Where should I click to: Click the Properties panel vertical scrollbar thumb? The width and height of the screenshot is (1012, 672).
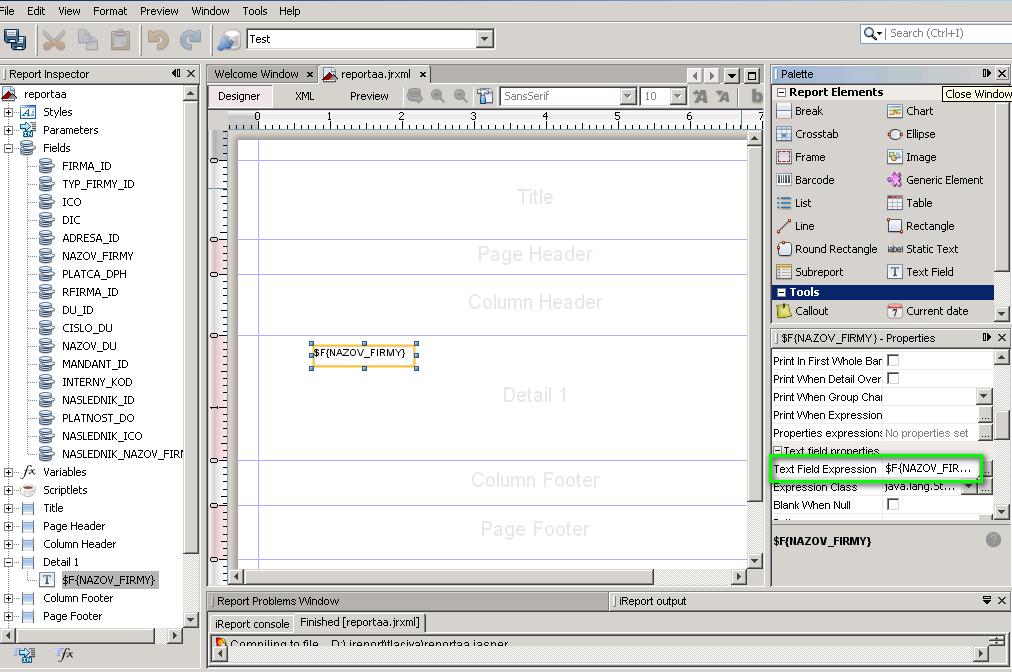coord(1001,425)
